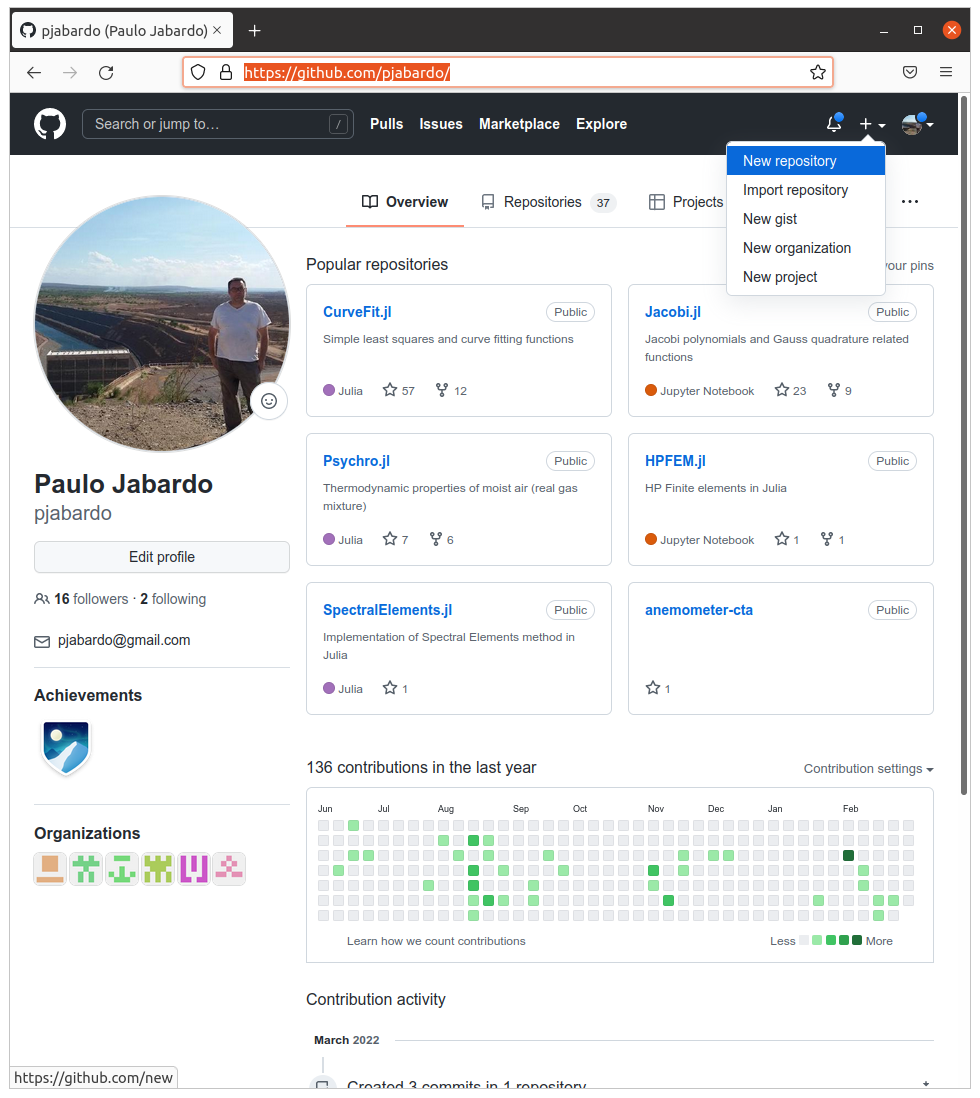Open the pink organization avatar
Image resolution: width=980 pixels, height=1098 pixels.
(x=229, y=869)
